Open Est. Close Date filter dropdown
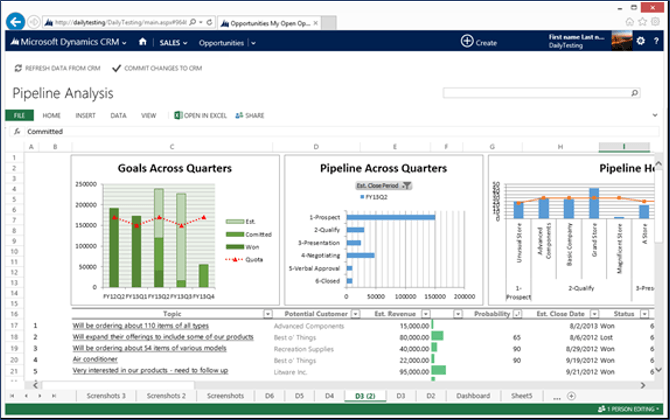The image size is (670, 420). click(594, 314)
